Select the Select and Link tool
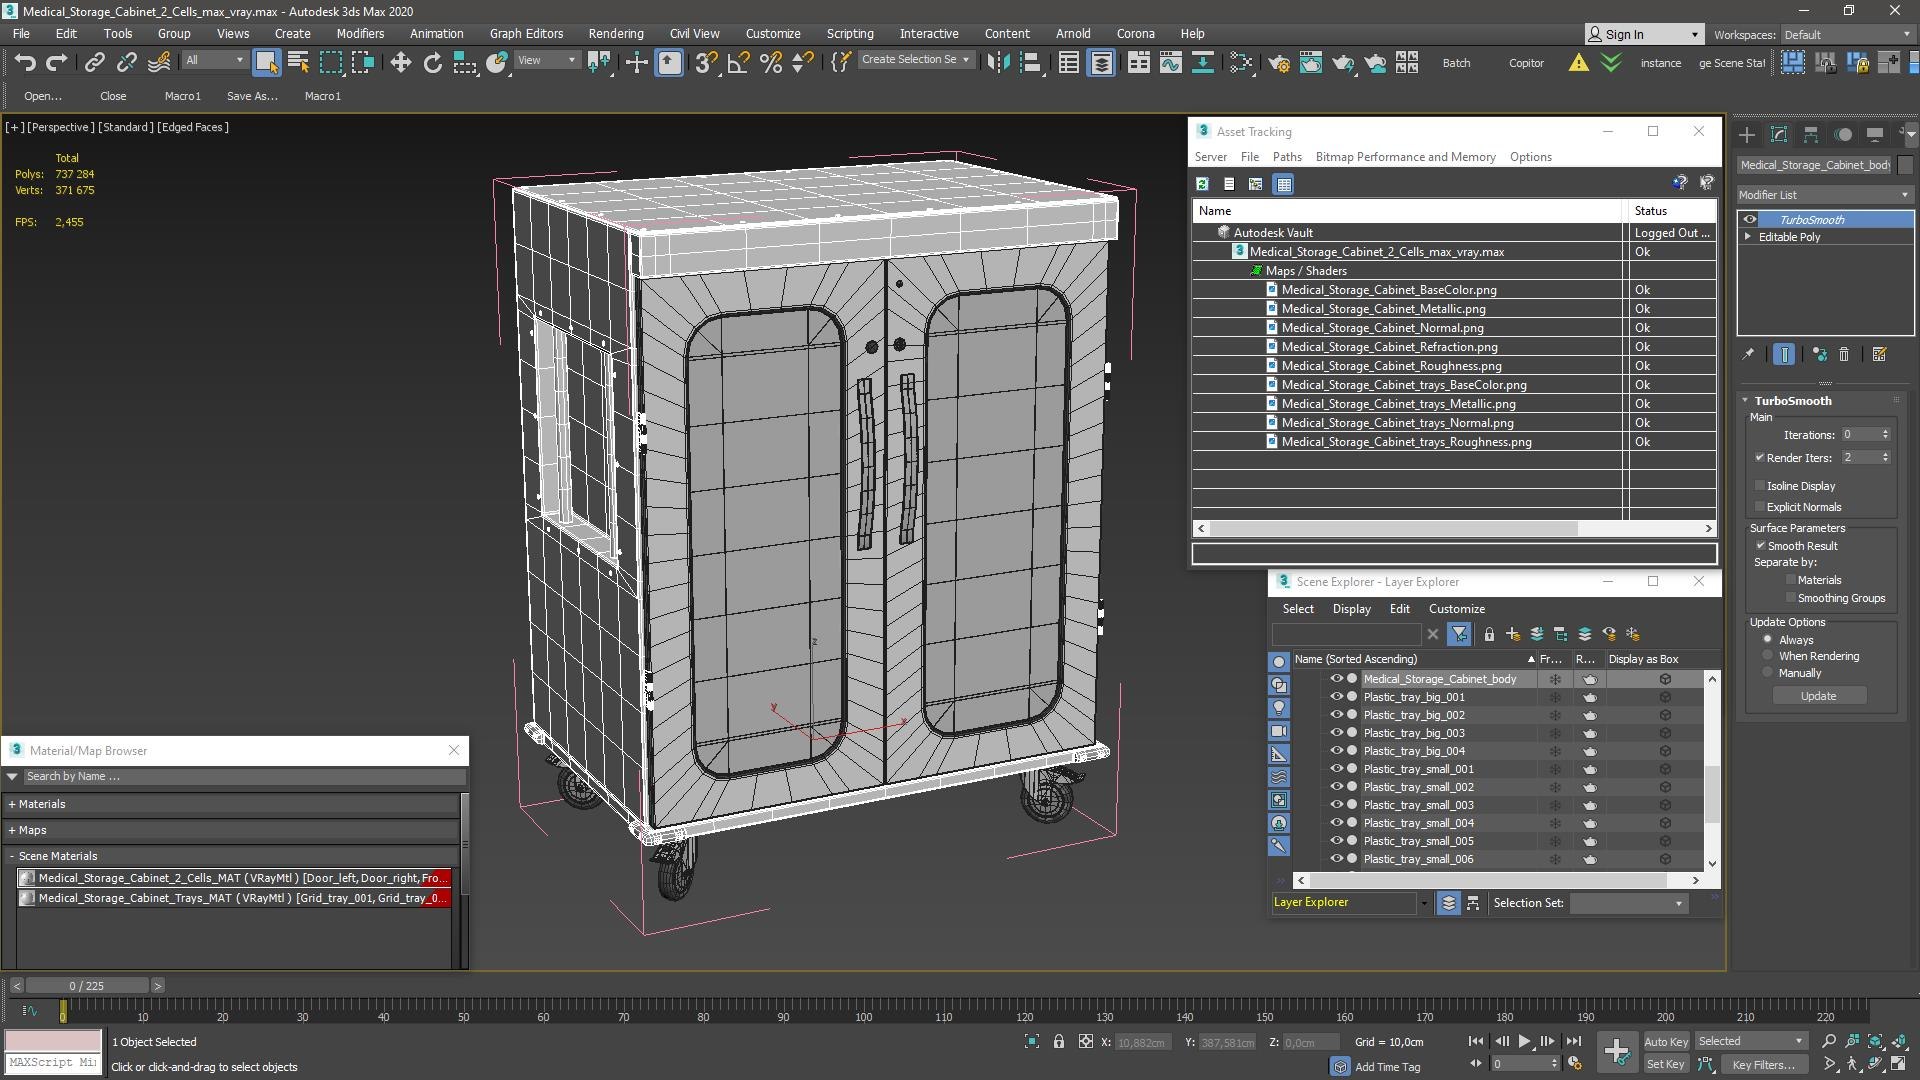 click(x=94, y=62)
